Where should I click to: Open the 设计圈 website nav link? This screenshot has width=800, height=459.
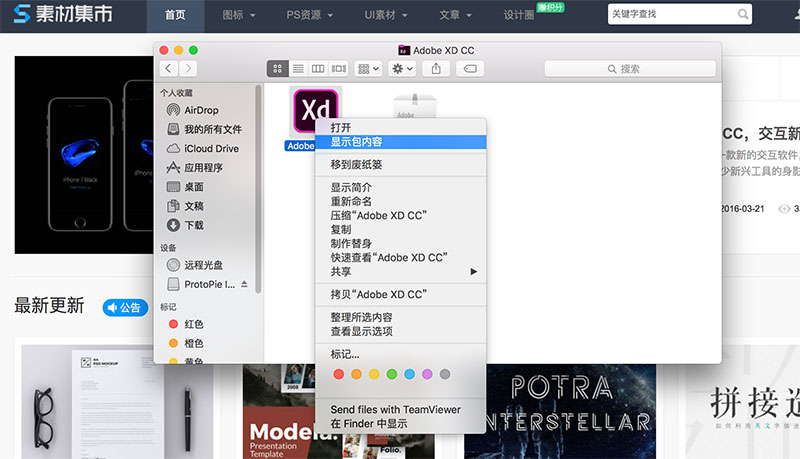point(519,15)
